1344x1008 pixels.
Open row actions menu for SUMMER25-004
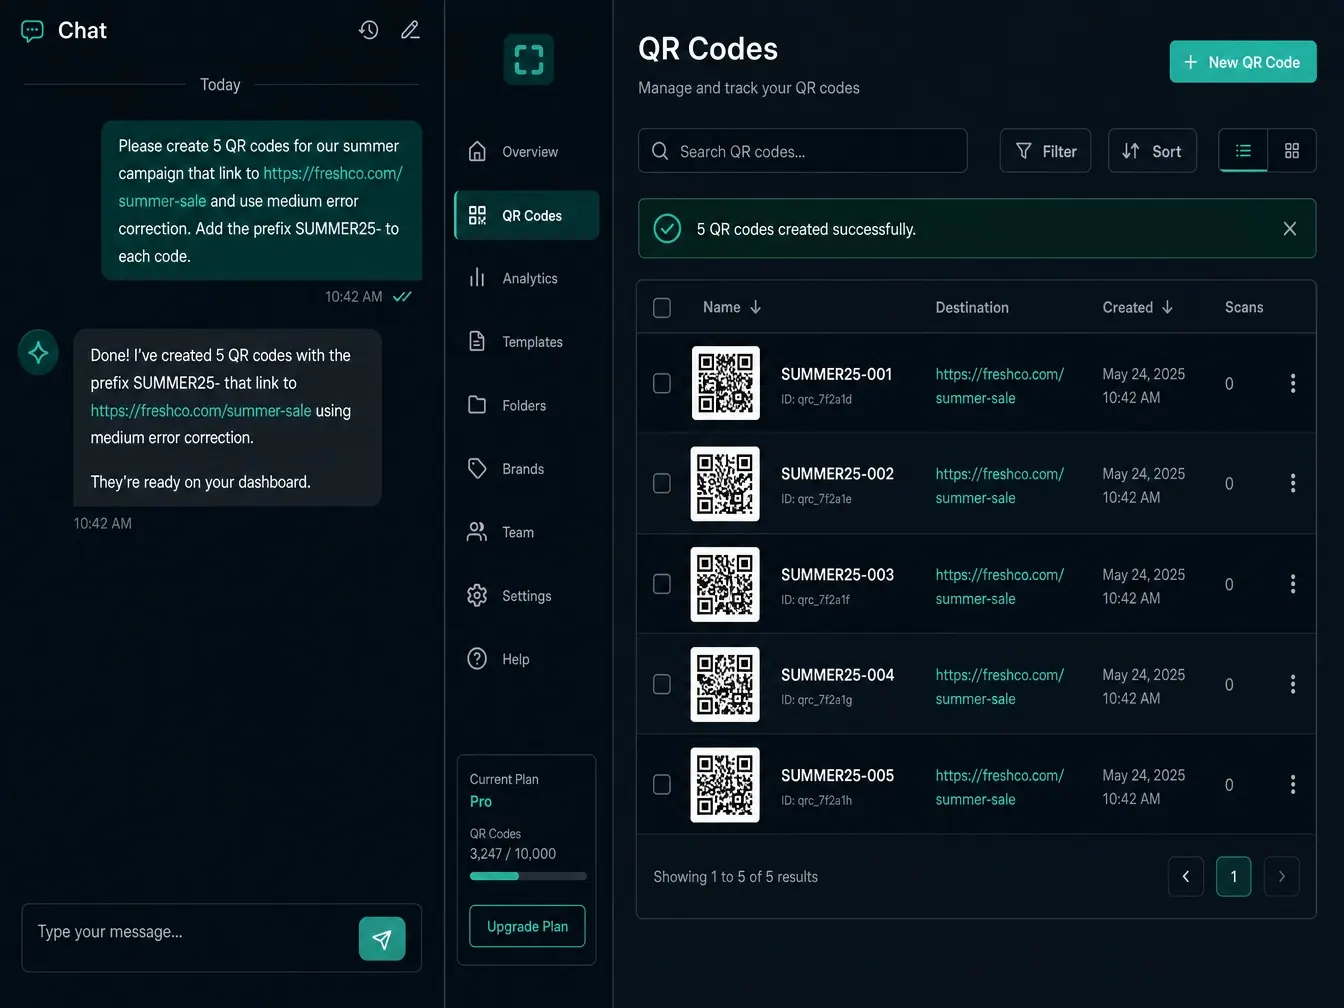pyautogui.click(x=1292, y=684)
